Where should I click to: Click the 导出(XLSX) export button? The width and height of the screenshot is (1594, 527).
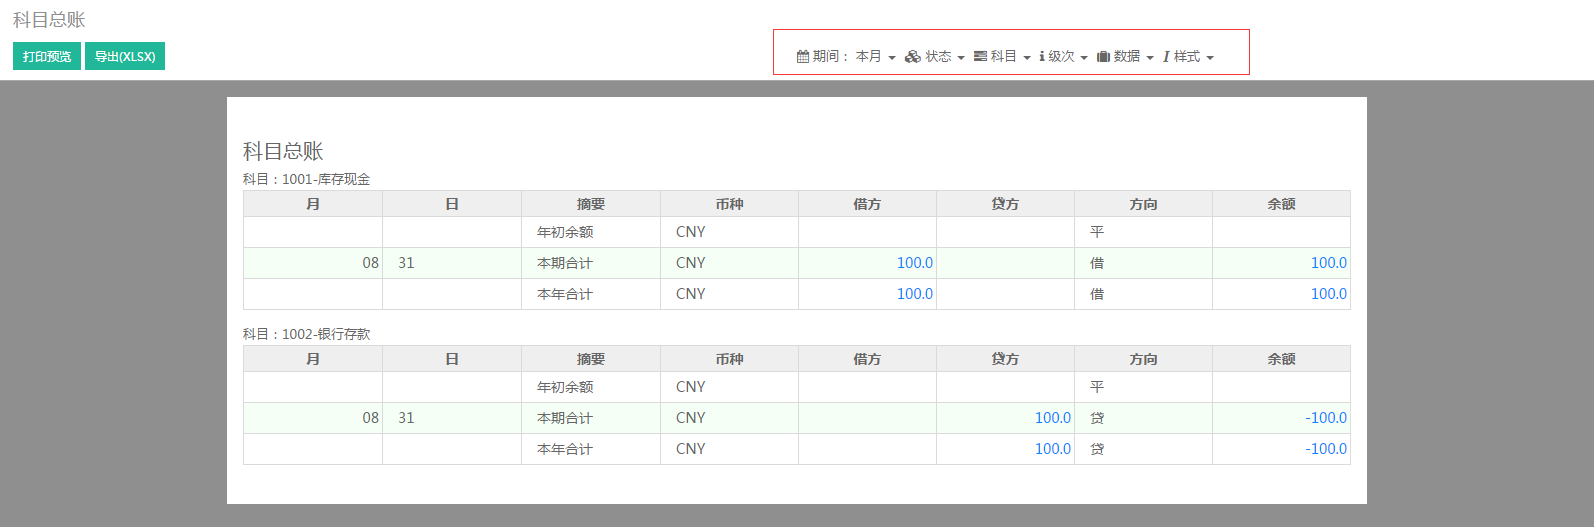[x=125, y=56]
